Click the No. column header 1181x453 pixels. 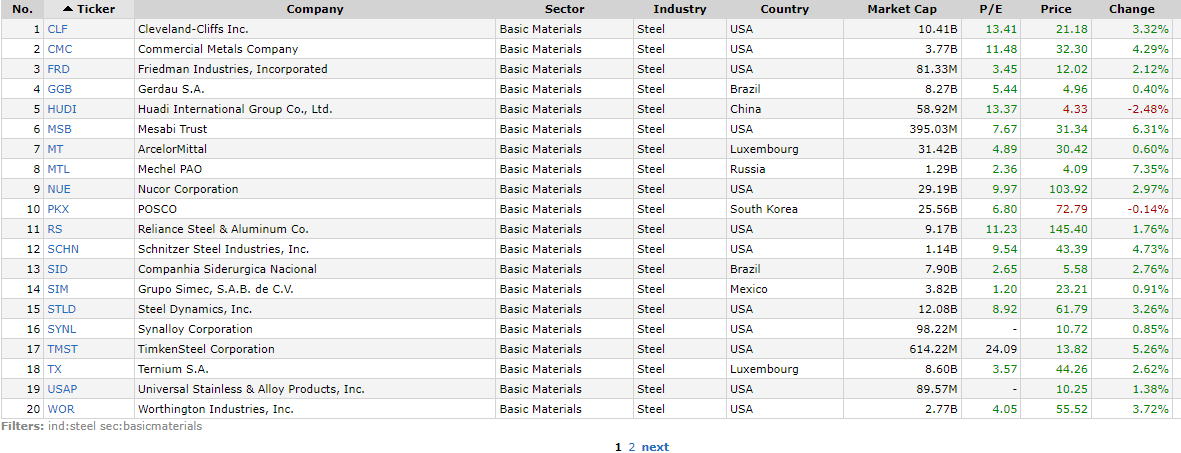pyautogui.click(x=22, y=9)
